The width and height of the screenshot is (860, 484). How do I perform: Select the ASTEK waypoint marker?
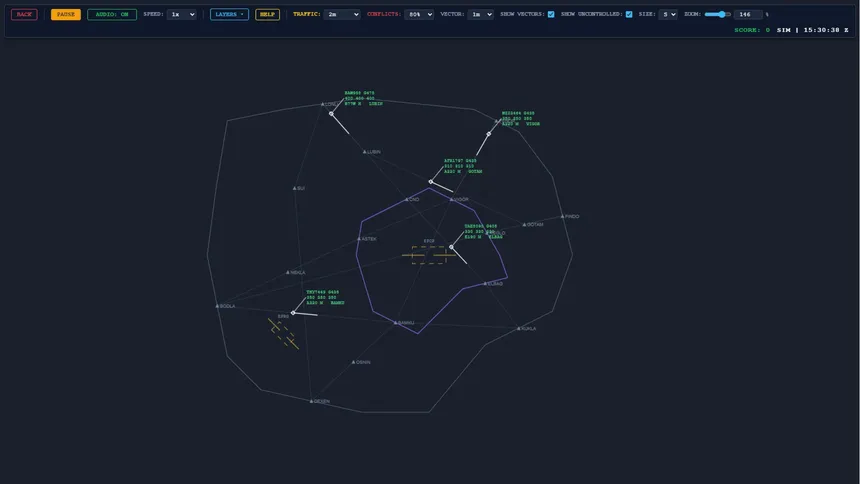tap(359, 239)
